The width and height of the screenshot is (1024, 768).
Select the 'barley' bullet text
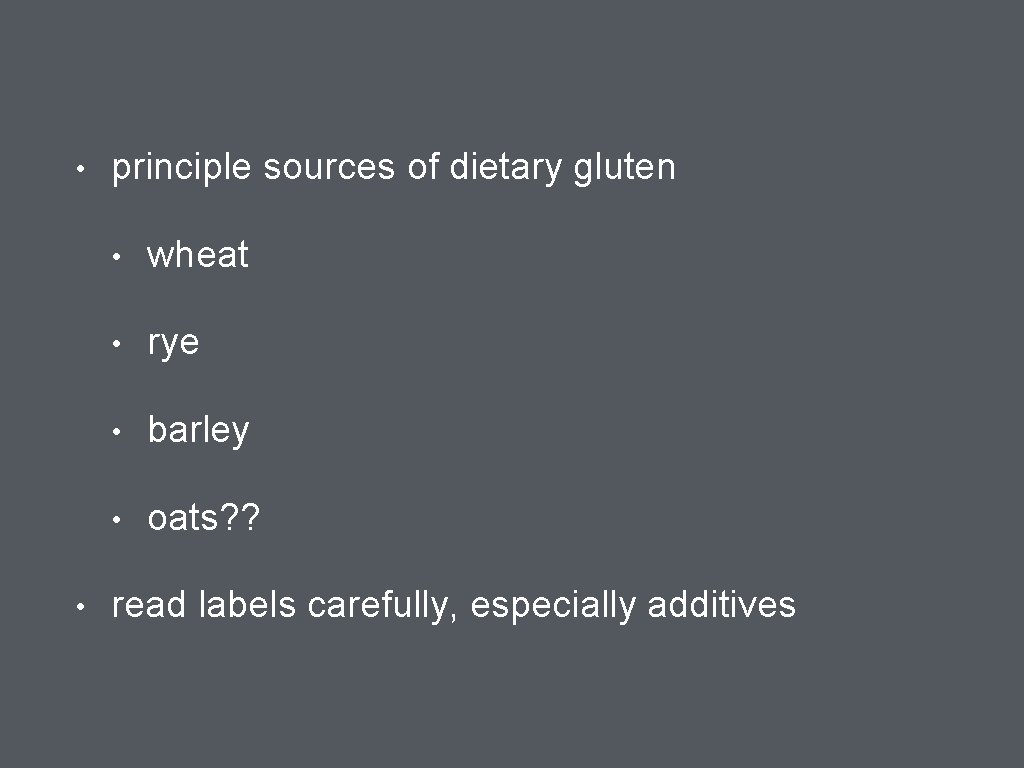point(198,431)
